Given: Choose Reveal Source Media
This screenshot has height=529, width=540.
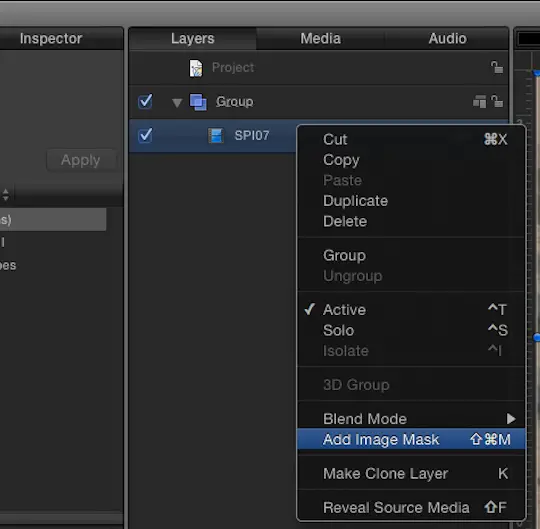Looking at the screenshot, I should (x=411, y=507).
